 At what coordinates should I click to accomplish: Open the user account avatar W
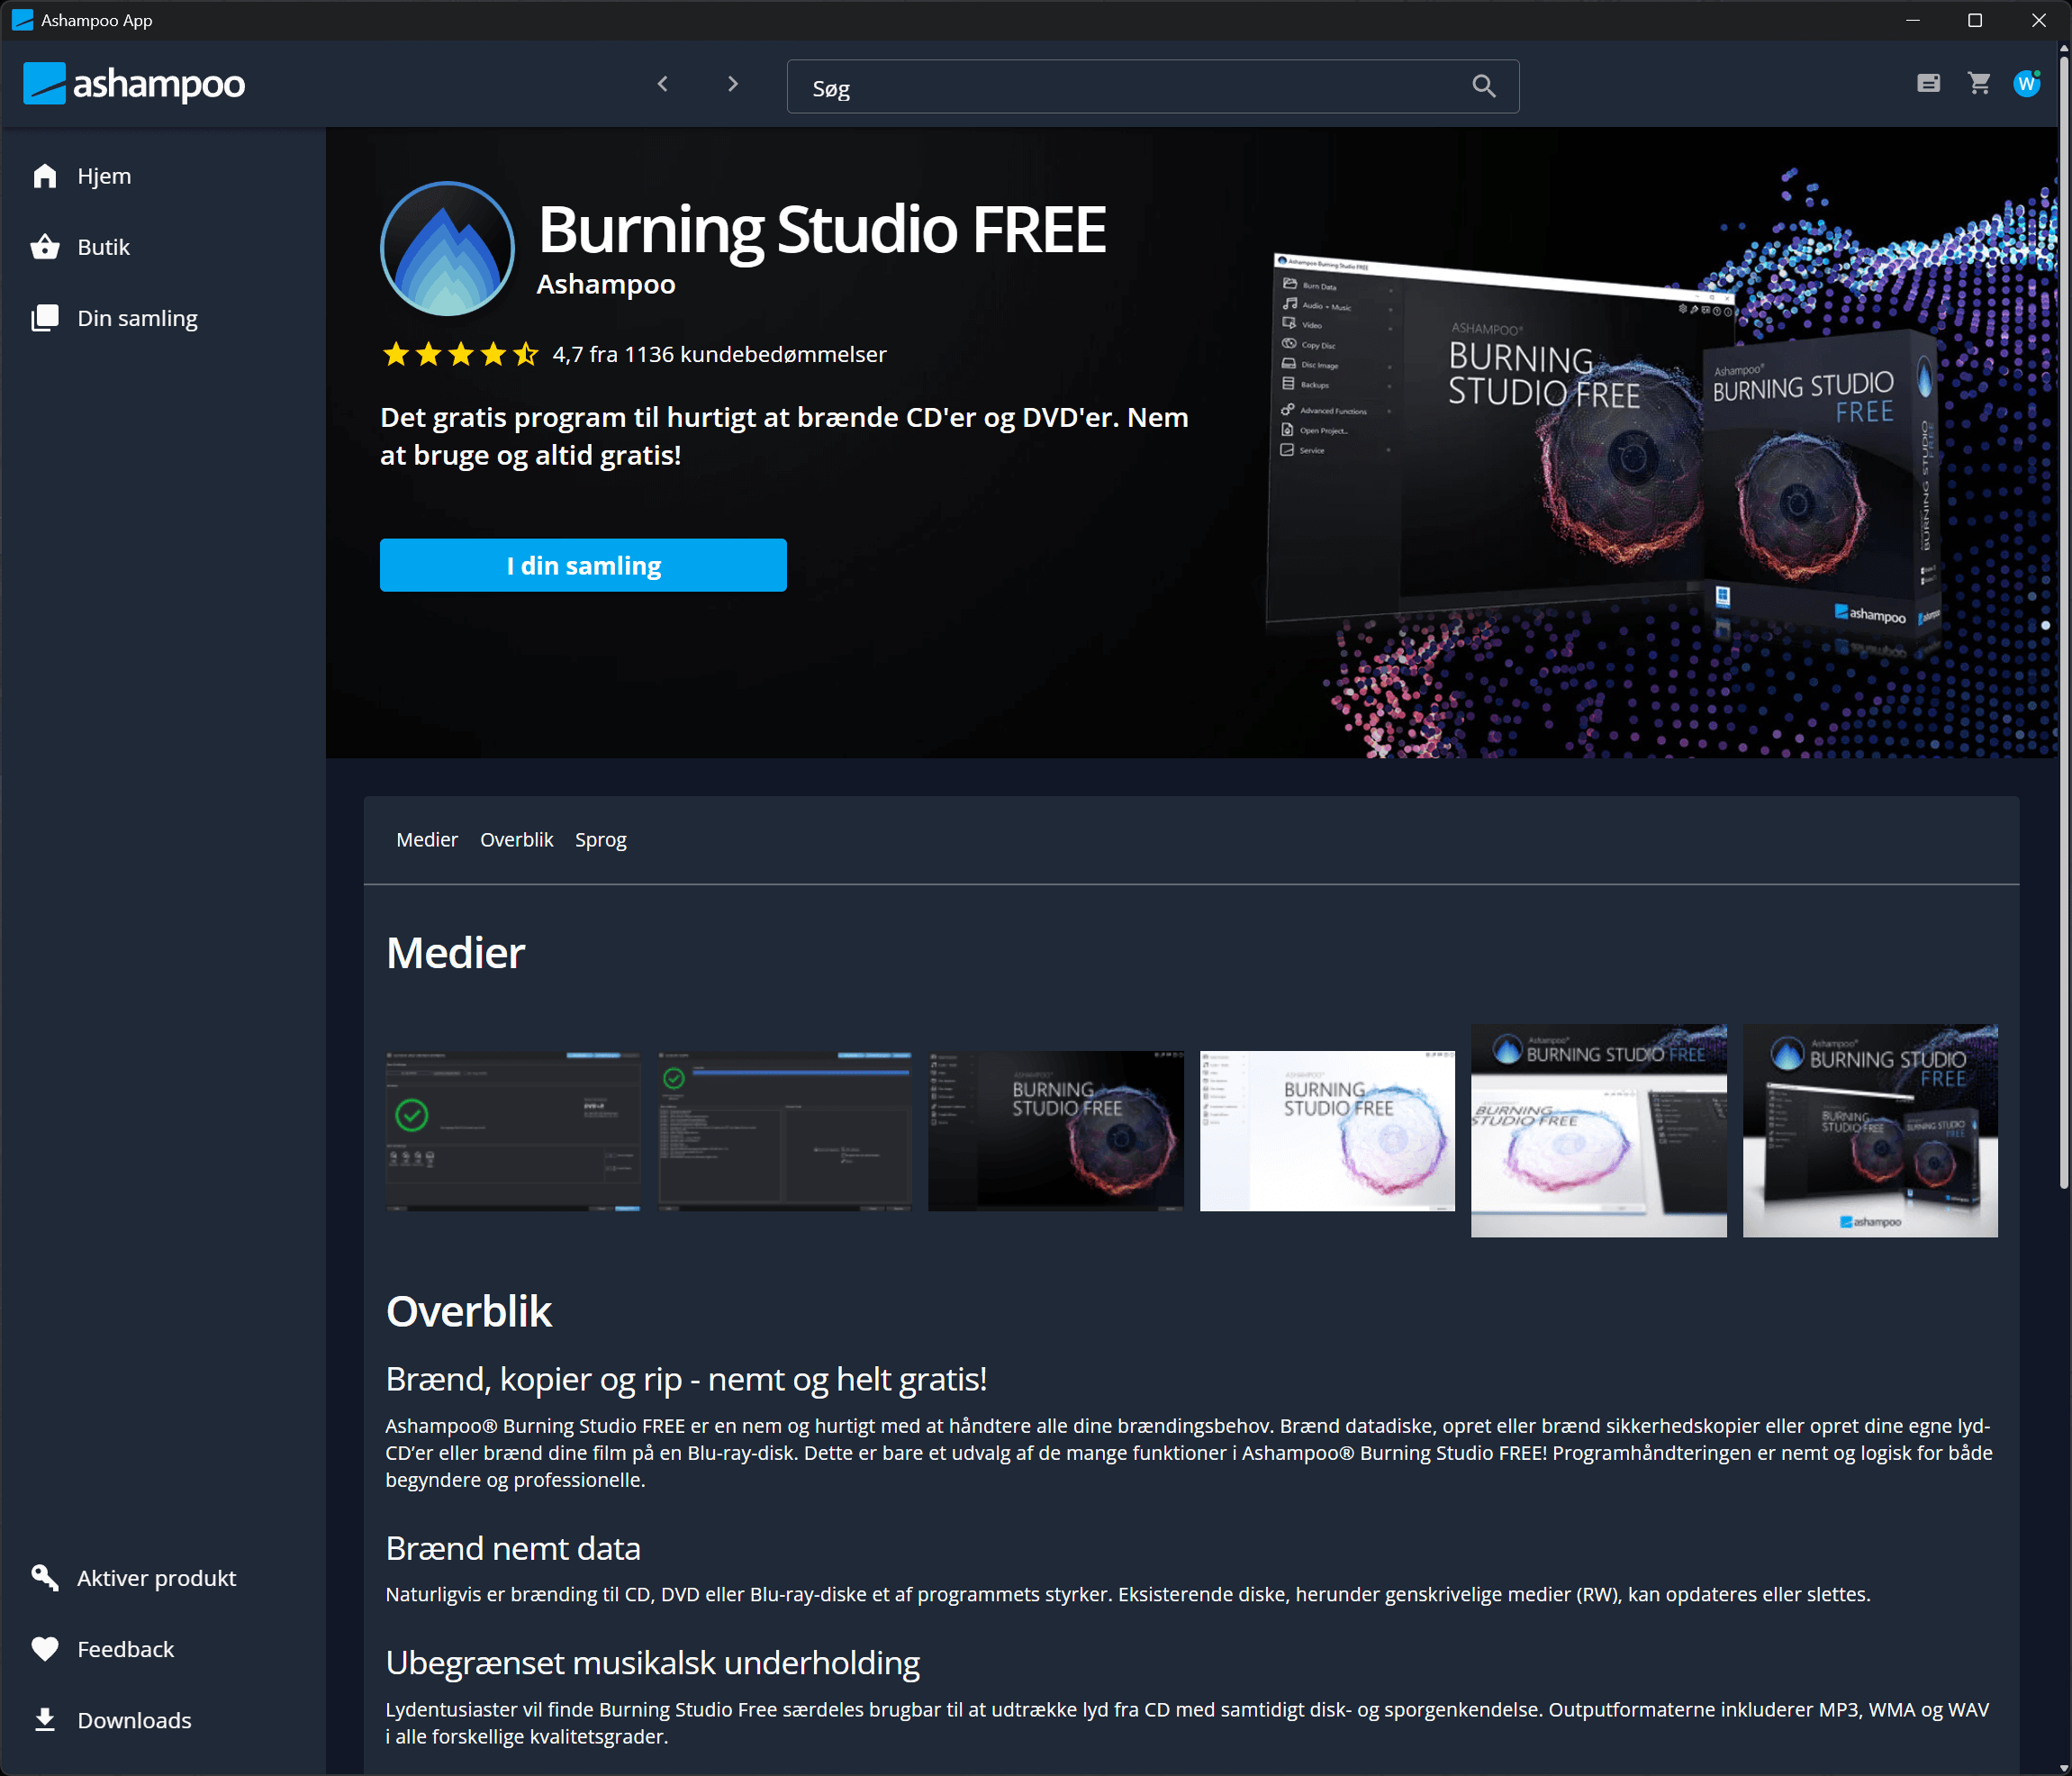coord(2027,83)
